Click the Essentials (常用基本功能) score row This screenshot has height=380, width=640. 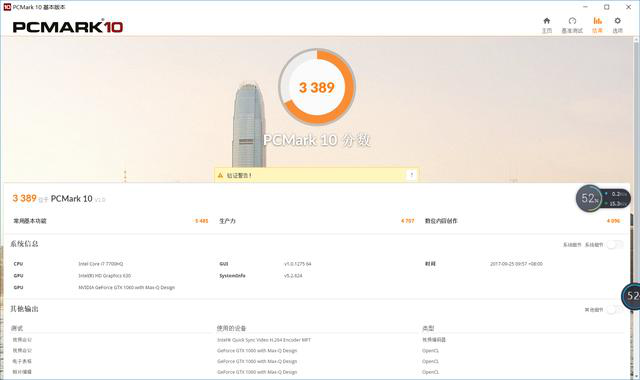coord(111,221)
